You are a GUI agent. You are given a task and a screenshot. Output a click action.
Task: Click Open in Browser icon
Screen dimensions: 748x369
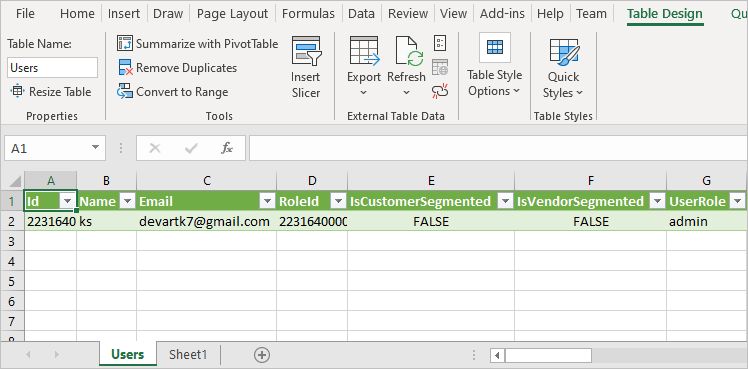(440, 67)
